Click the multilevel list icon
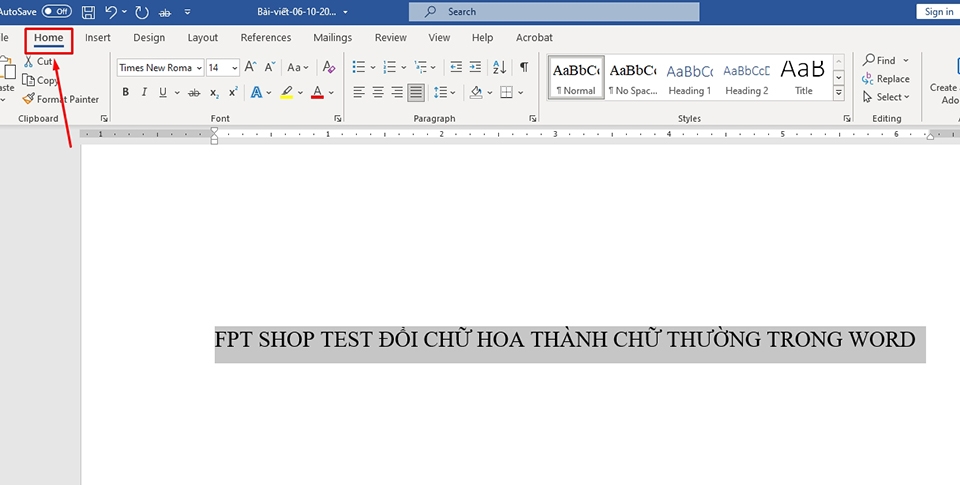This screenshot has height=485, width=960. 421,67
